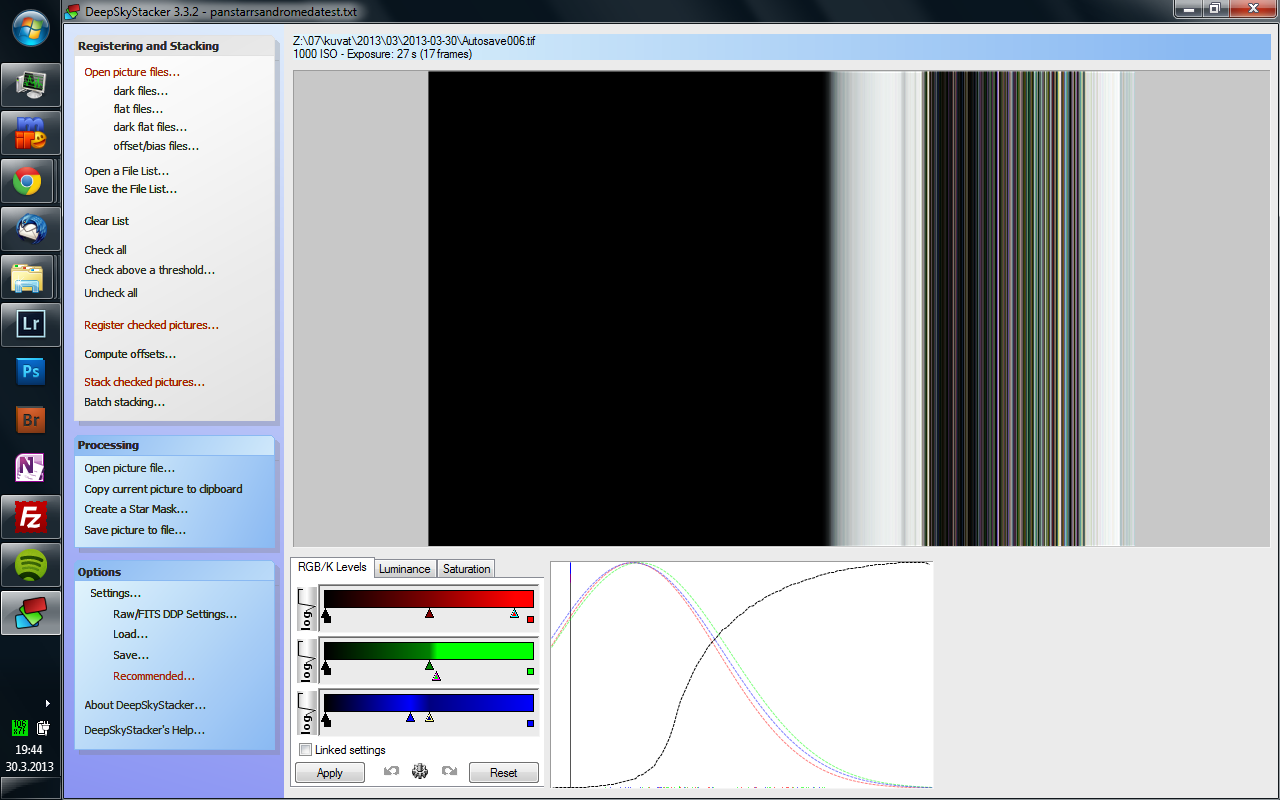Image resolution: width=1280 pixels, height=800 pixels.
Task: Click Load... under Options
Action: (131, 634)
